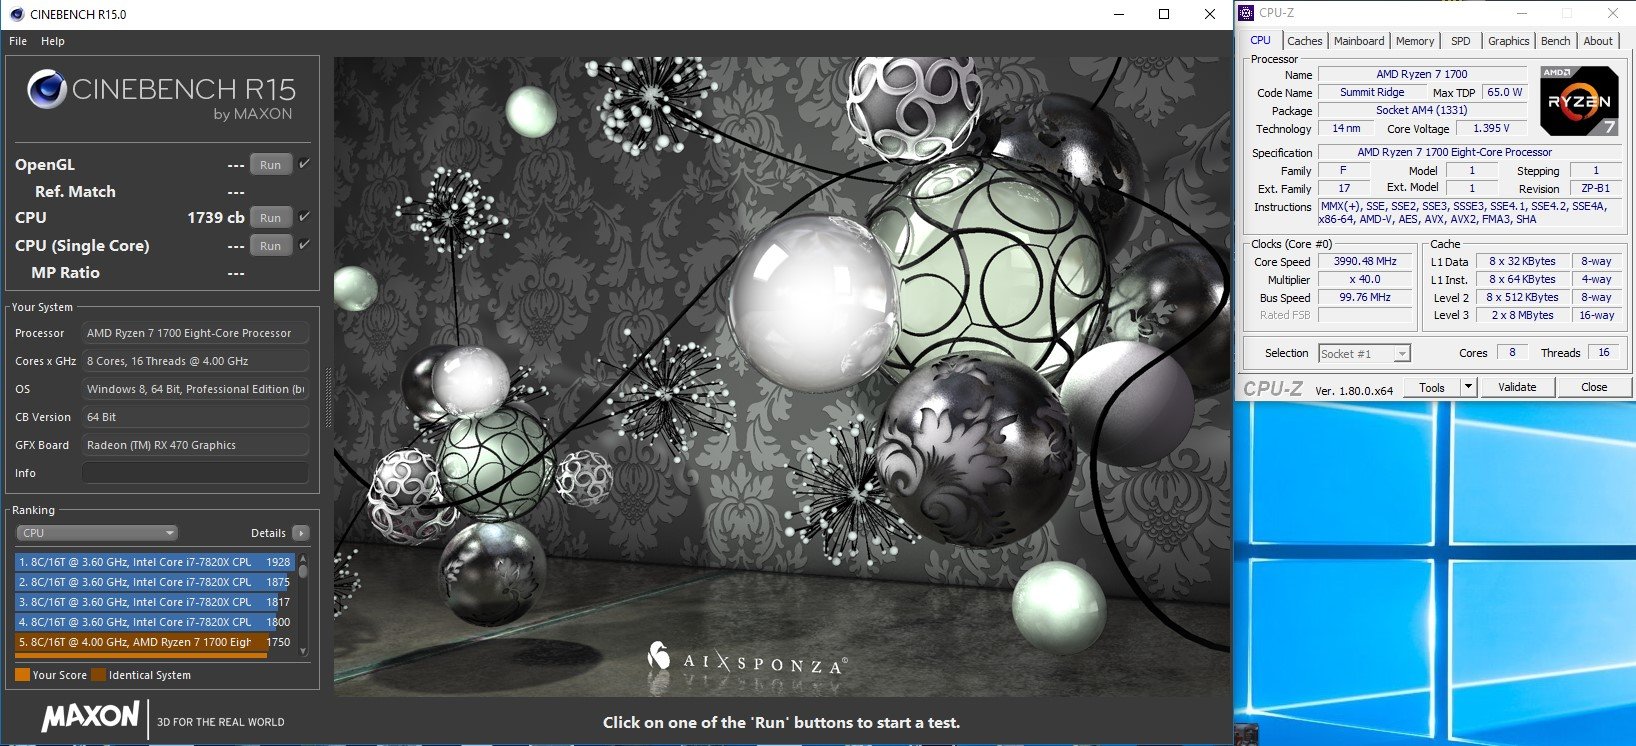Open the Cinebench File menu

click(18, 41)
